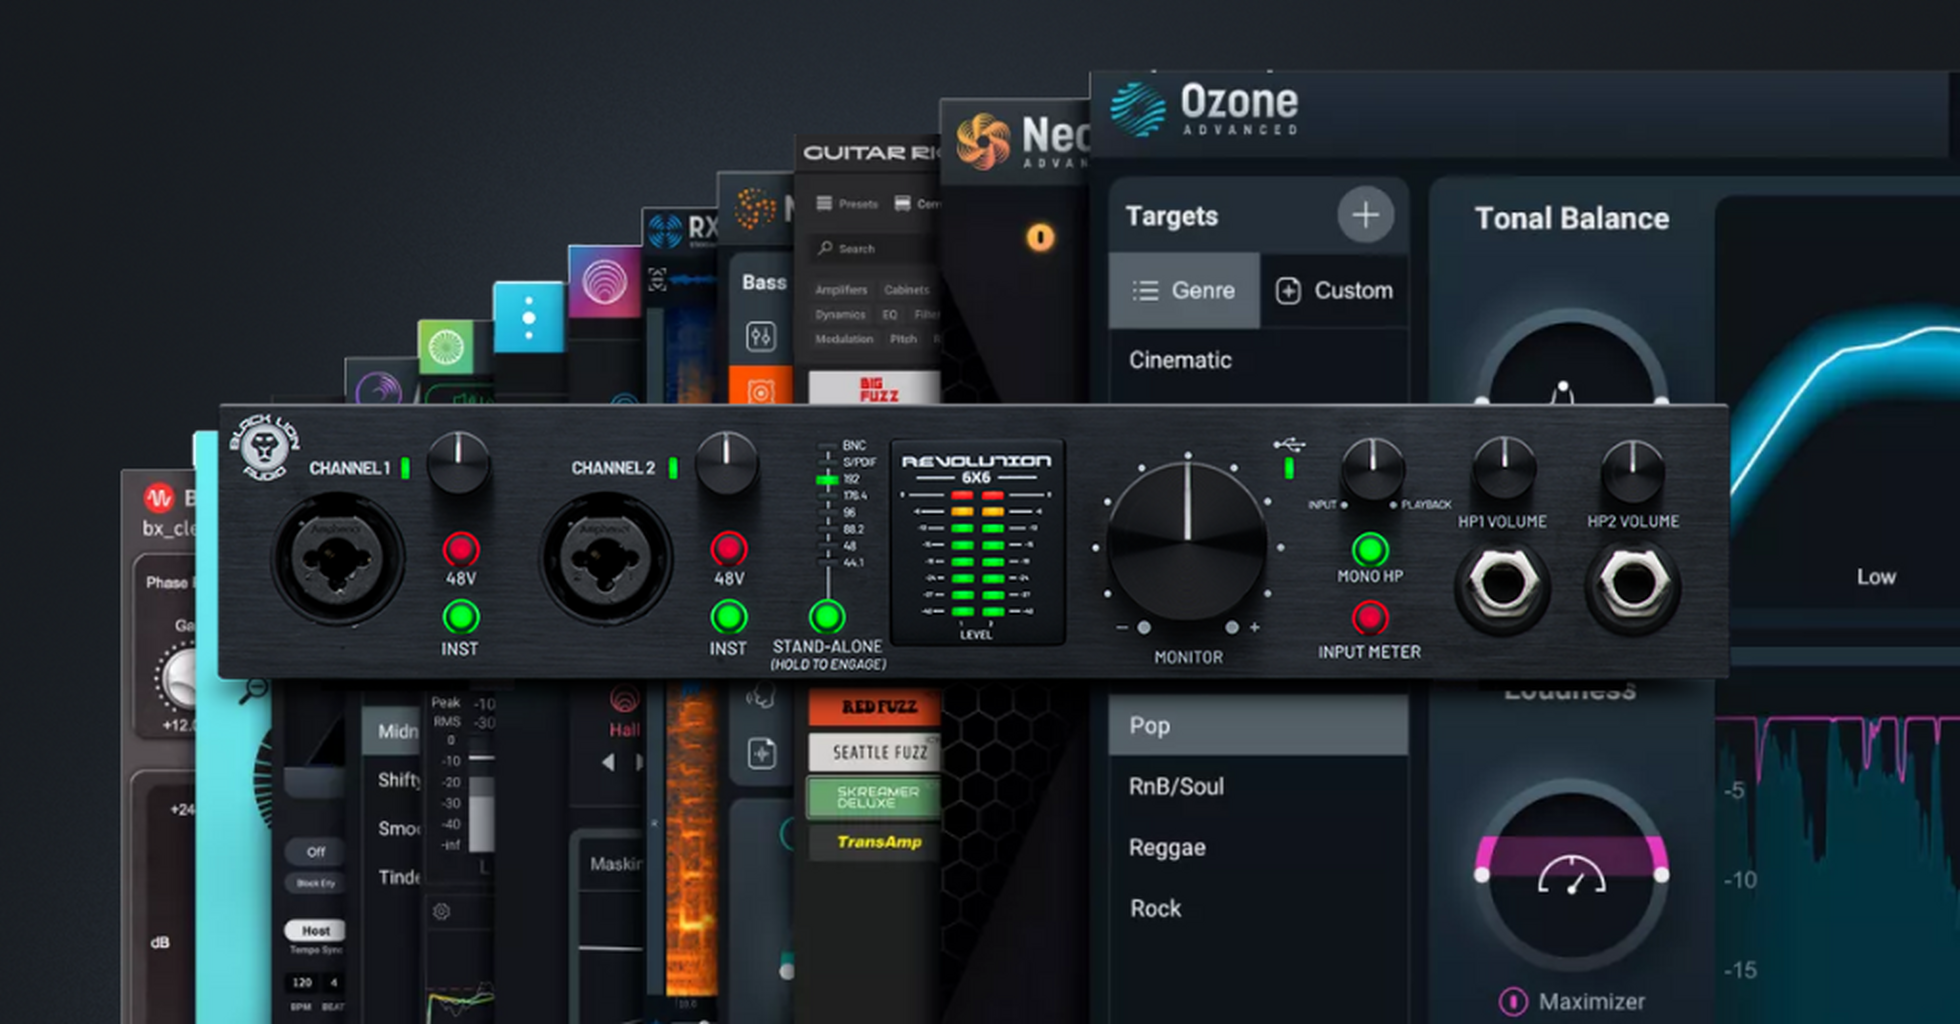This screenshot has width=1960, height=1024.
Task: Click the purple swirl plugin icon
Action: click(x=380, y=388)
